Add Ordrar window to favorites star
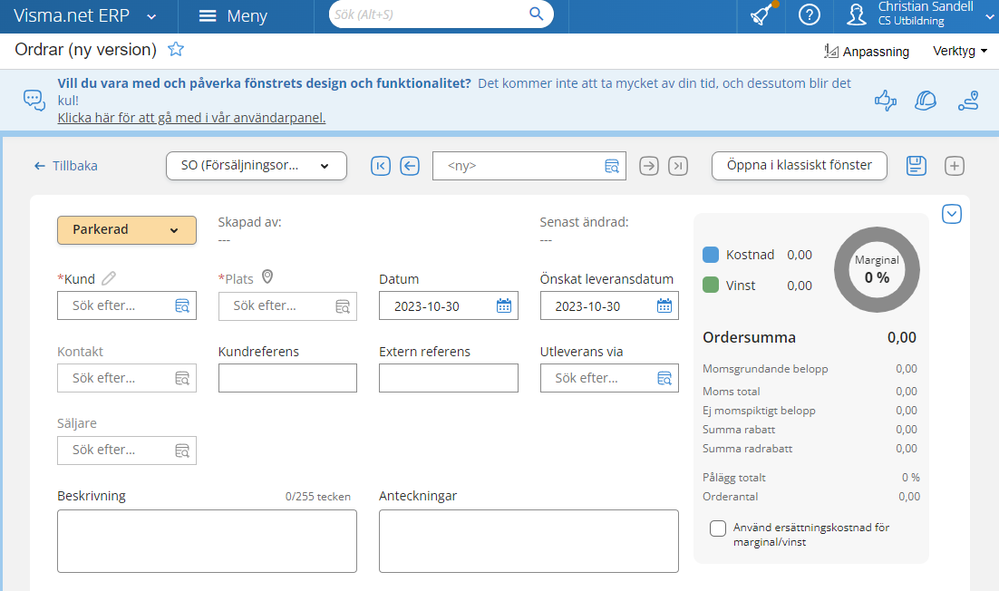 [x=176, y=49]
